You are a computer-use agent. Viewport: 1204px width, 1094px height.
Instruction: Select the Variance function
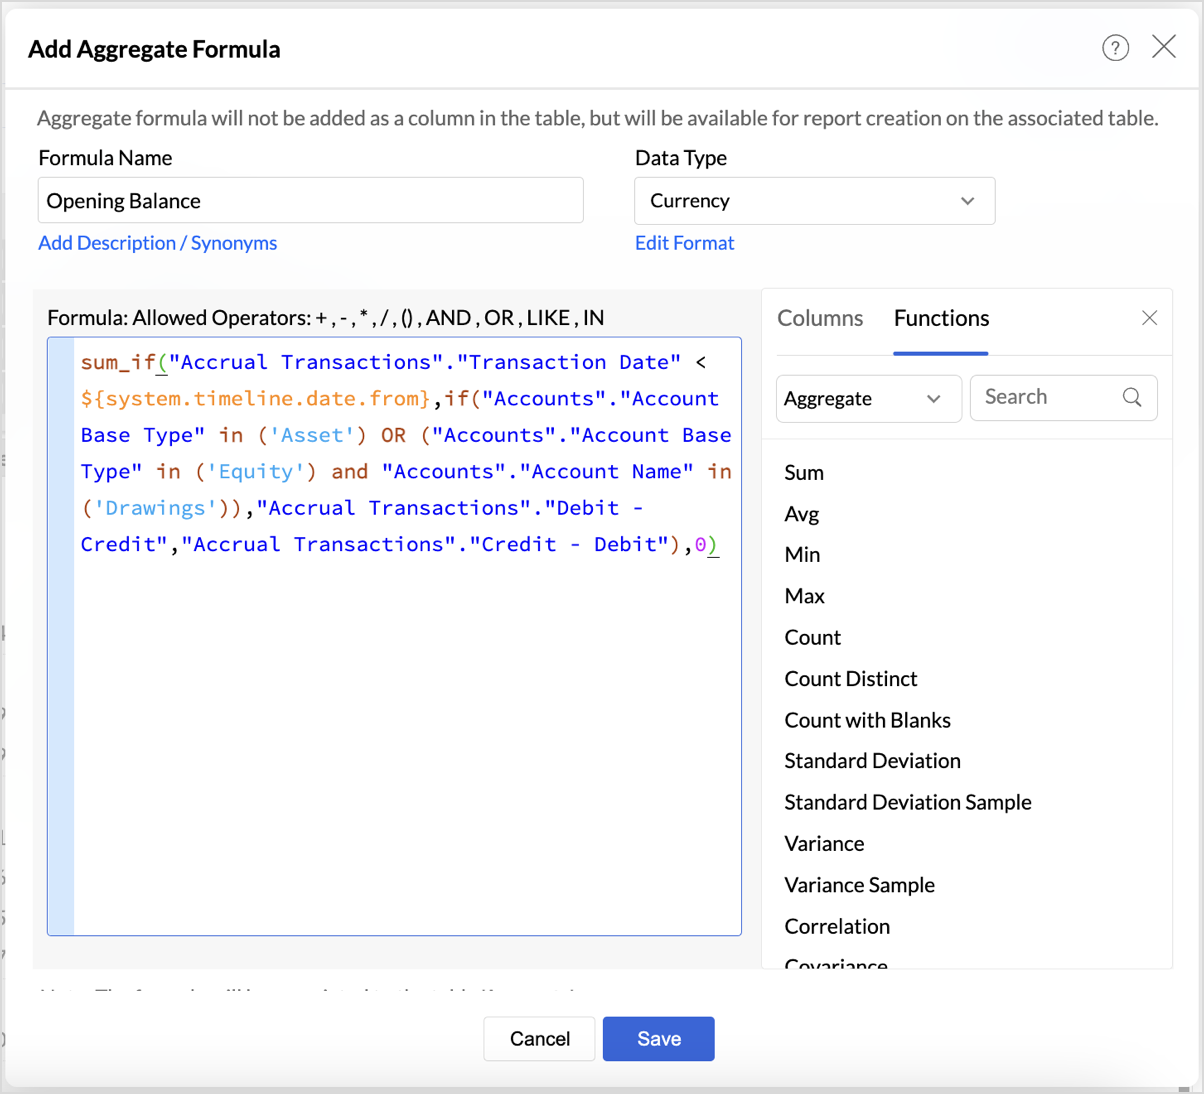[x=824, y=844]
